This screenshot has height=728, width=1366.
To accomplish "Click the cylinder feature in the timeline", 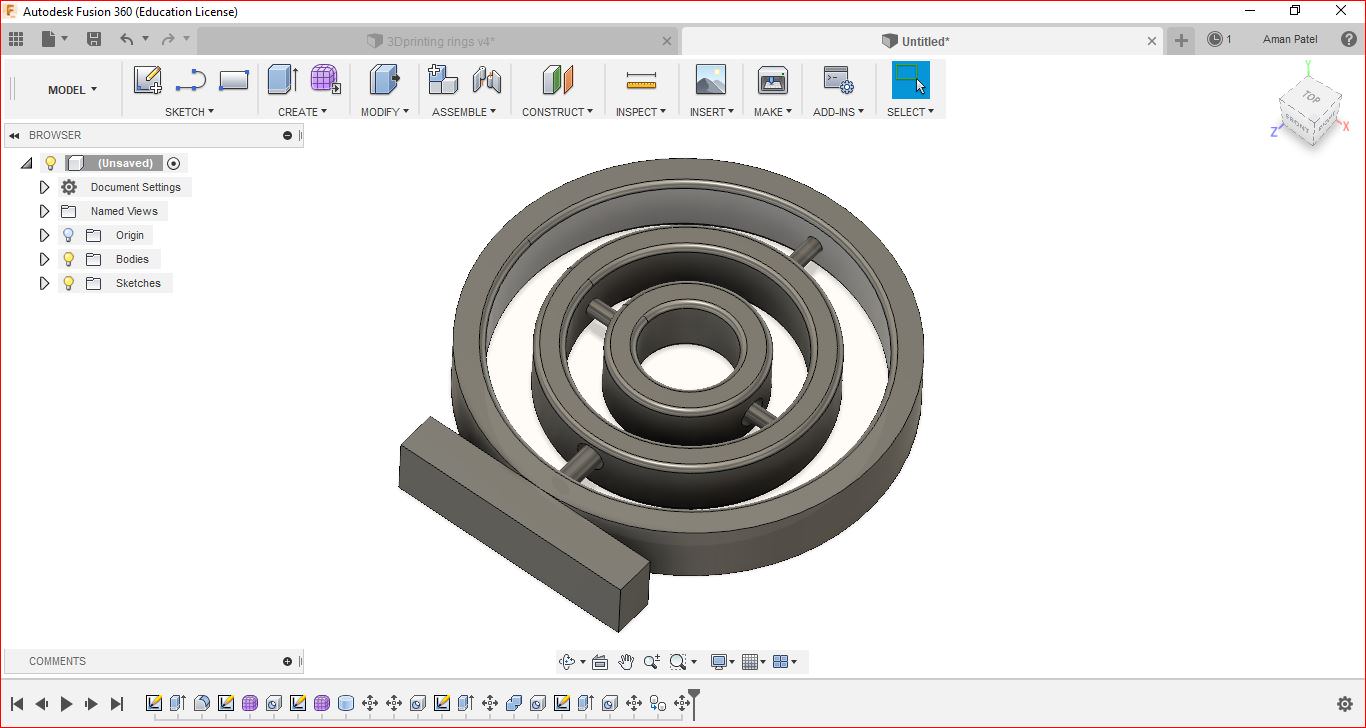I will (346, 703).
